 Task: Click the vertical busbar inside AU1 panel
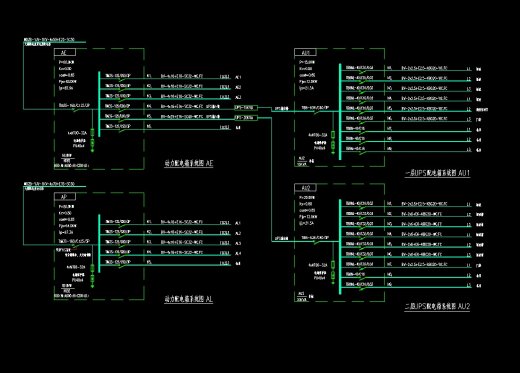[340, 112]
